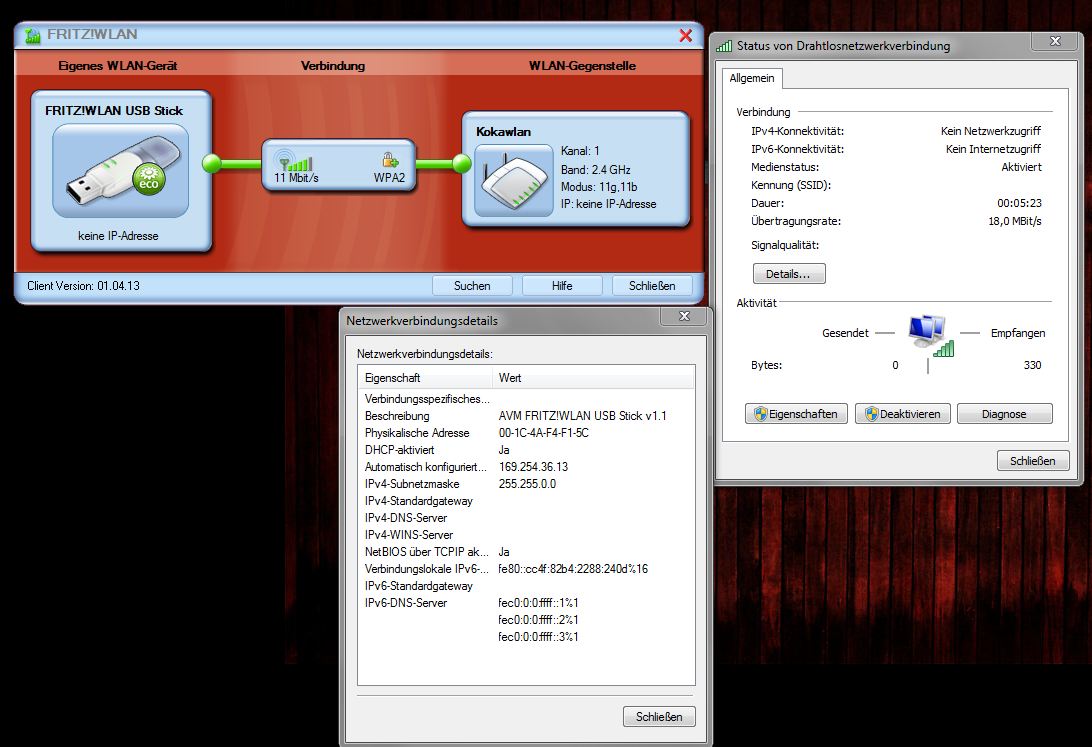The image size is (1092, 747).
Task: Start the Diagnose button
Action: point(1004,414)
